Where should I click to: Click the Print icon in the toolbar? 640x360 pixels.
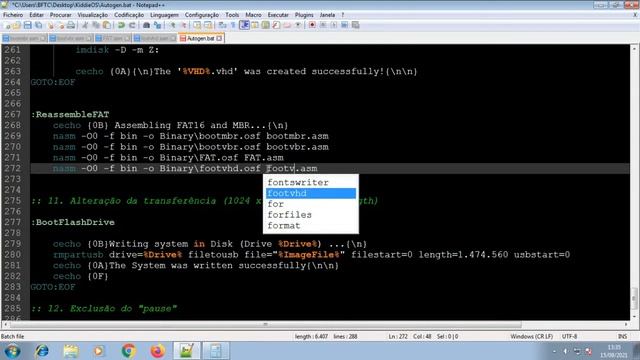tap(71, 25)
